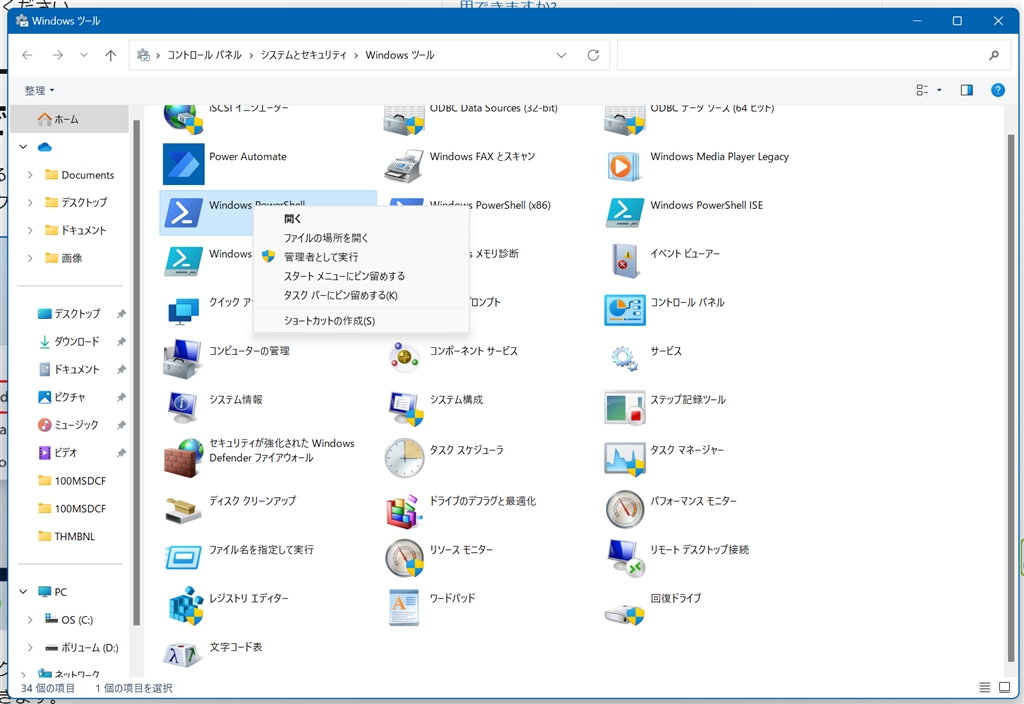The height and width of the screenshot is (704, 1024).
Task: Select the ワードパッド icon
Action: 404,607
